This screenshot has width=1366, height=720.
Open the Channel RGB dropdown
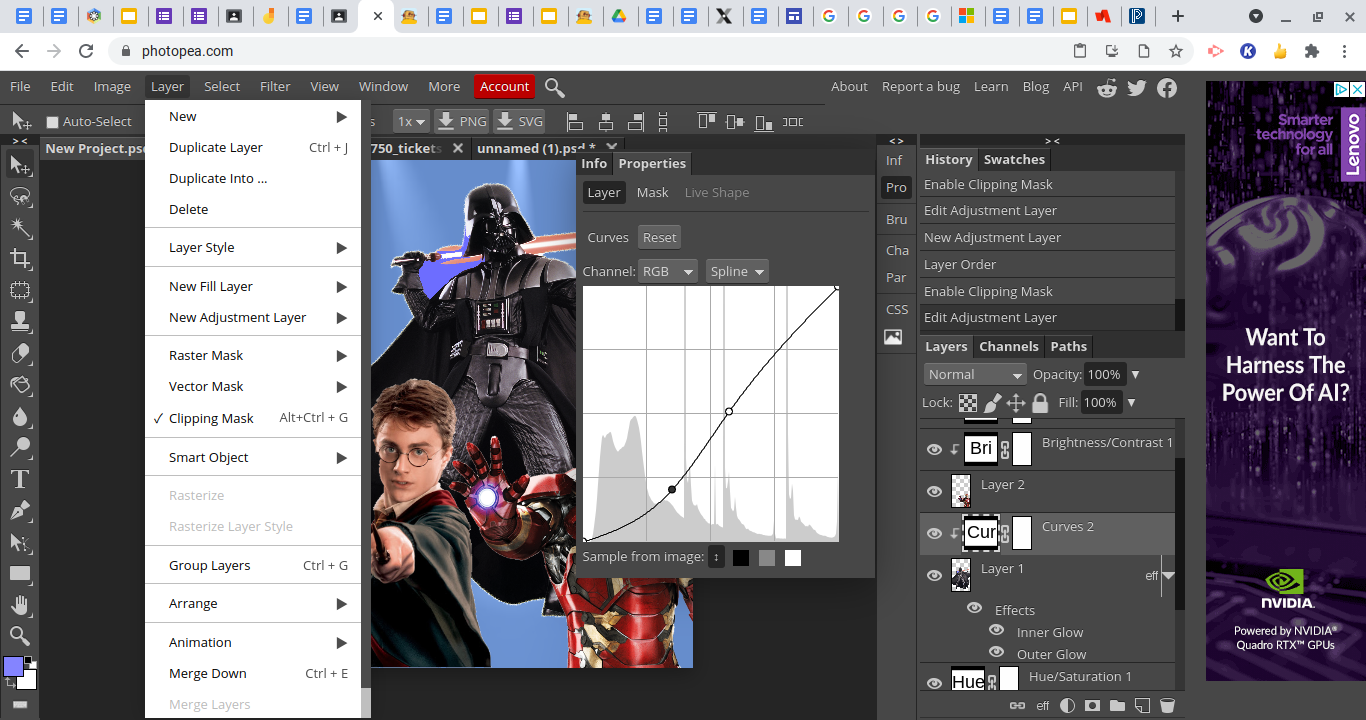pyautogui.click(x=668, y=271)
